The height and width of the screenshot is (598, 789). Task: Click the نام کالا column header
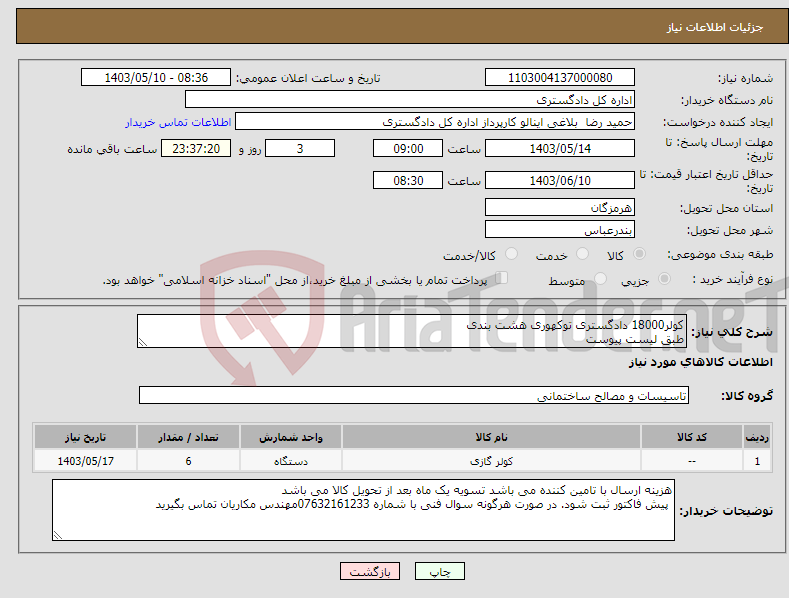point(491,437)
